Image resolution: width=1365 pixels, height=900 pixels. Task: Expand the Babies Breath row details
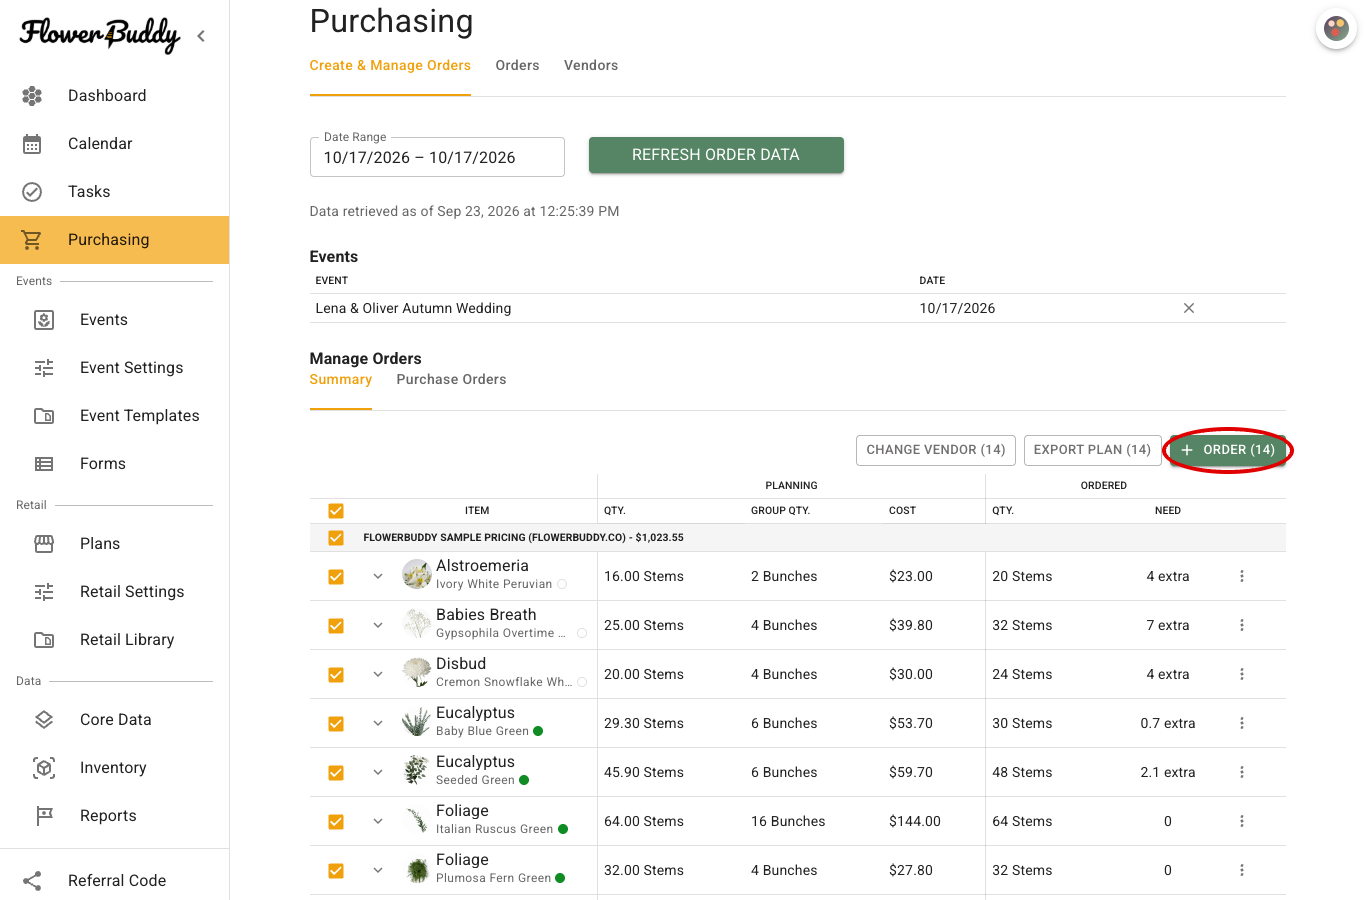coord(378,625)
